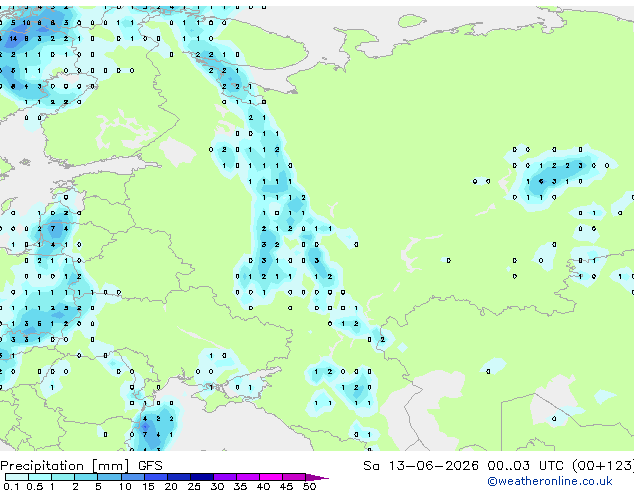The width and height of the screenshot is (634, 490).
Task: Click the '00..03 UTC' time range text
Action: click(525, 465)
